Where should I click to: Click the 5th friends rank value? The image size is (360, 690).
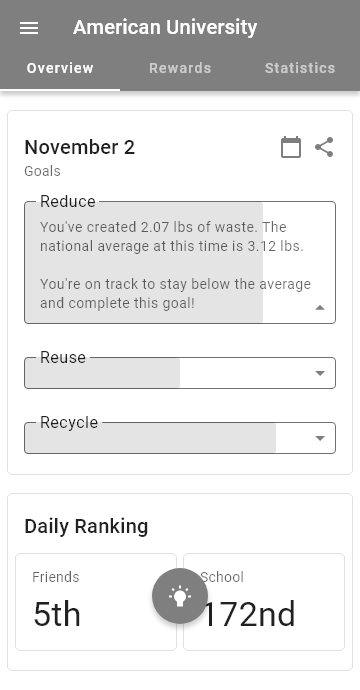point(57,614)
